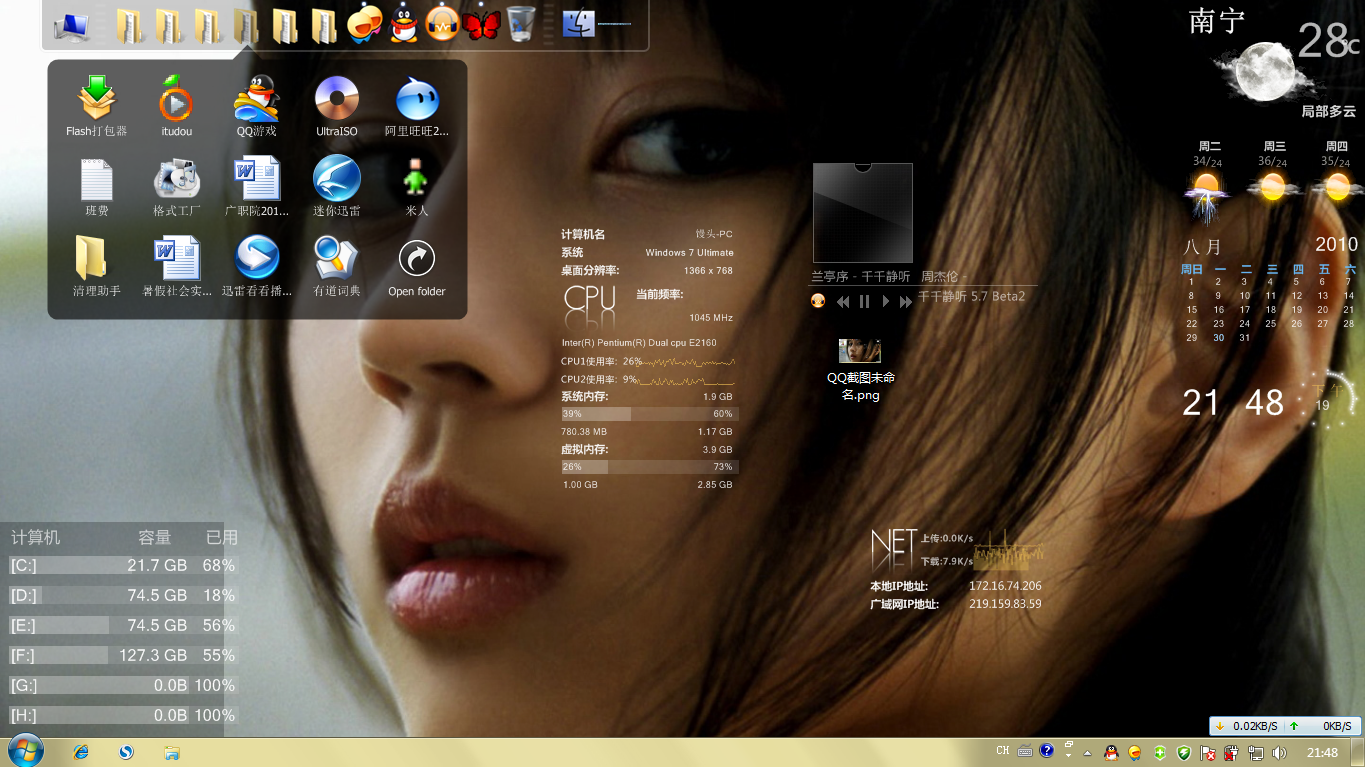1365x767 pixels.
Task: Open the Recycle Bin in the dock
Action: 520,24
